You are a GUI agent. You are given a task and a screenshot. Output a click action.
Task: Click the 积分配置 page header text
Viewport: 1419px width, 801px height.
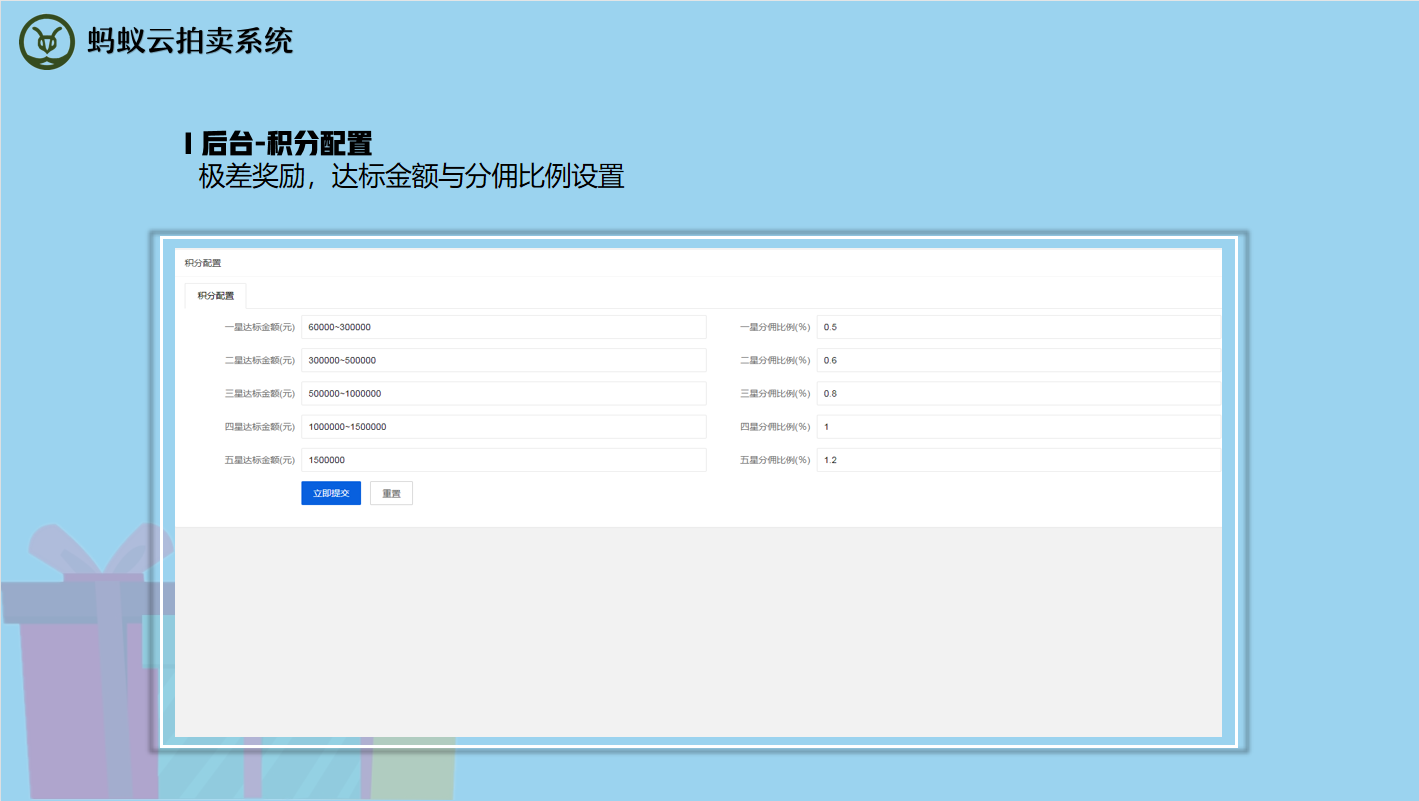[x=203, y=263]
